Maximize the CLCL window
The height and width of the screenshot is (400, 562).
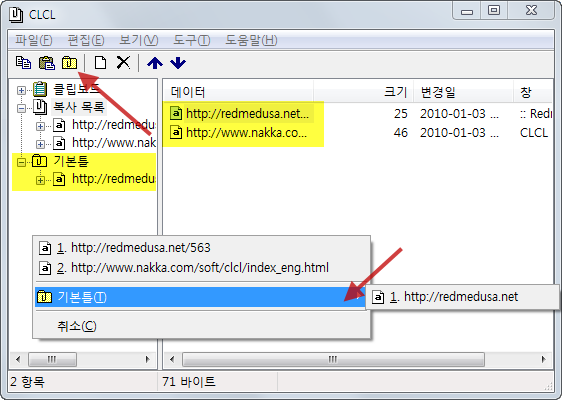(494, 10)
